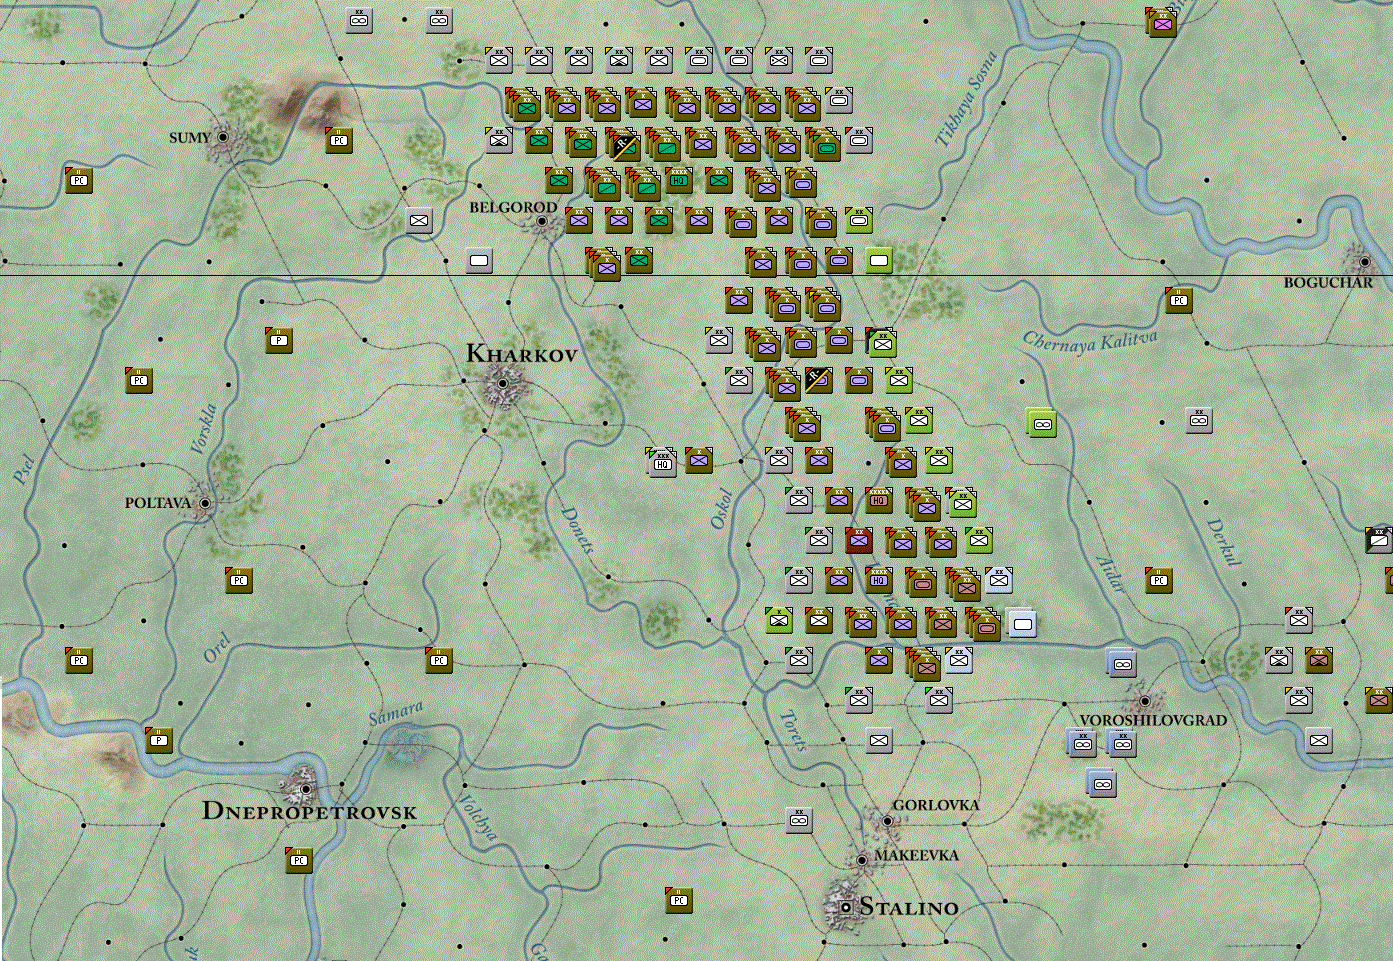The height and width of the screenshot is (961, 1393).
Task: Click the P counter northwest of Kharkov
Action: coord(279,340)
